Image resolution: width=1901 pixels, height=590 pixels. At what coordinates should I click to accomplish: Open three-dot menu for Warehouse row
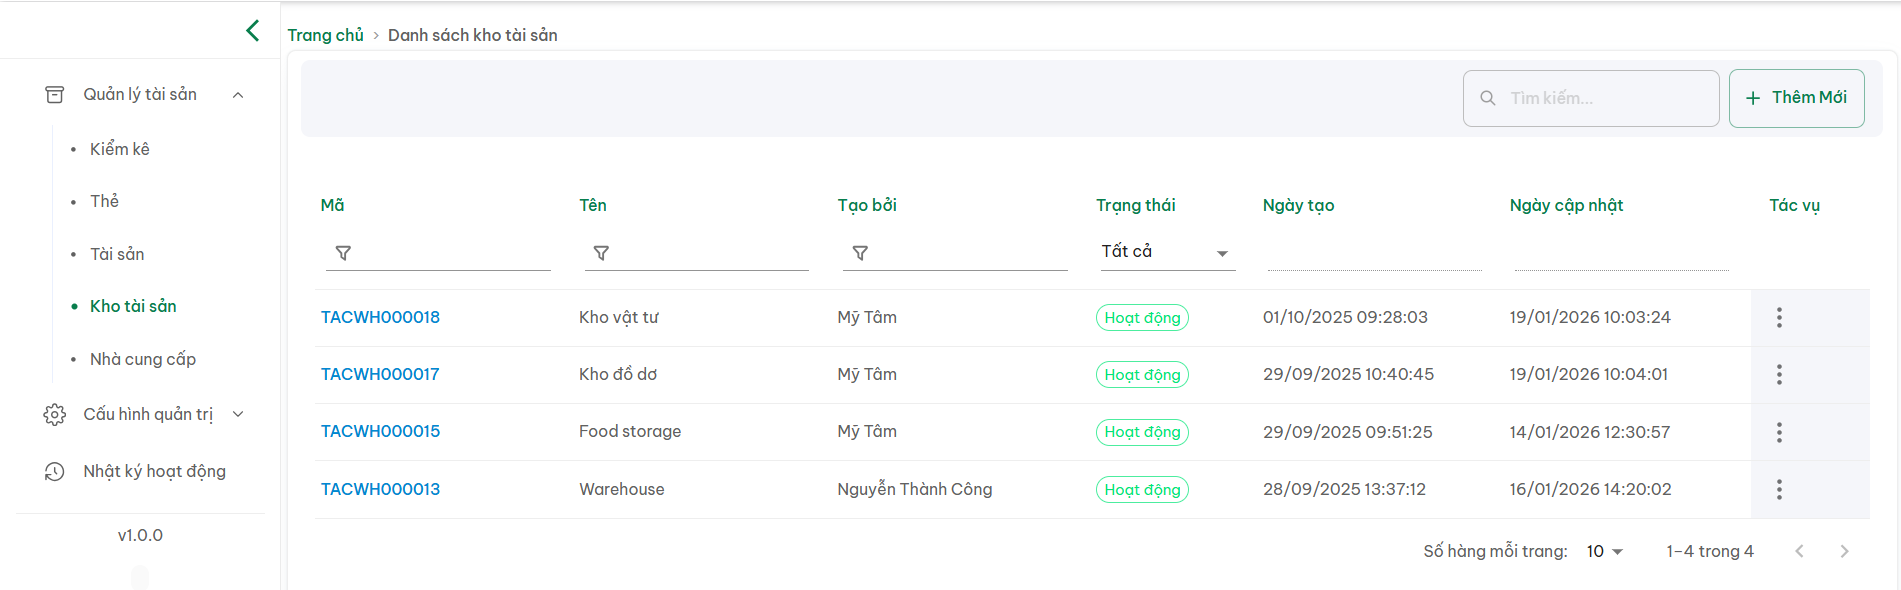[1778, 490]
